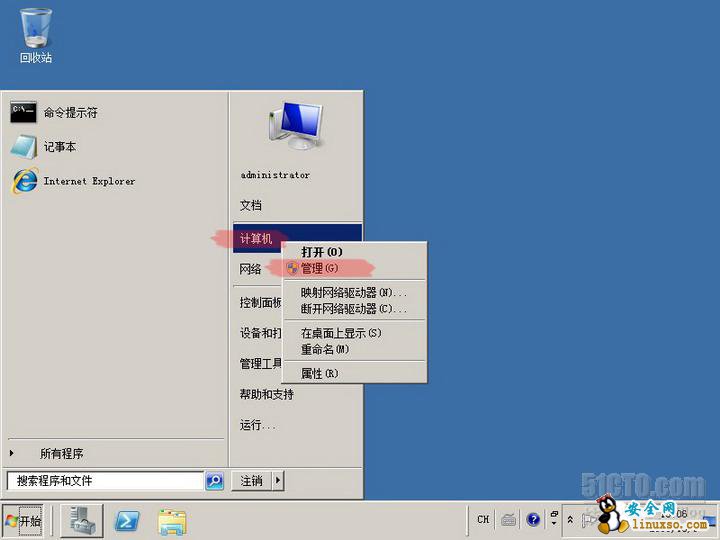Click the blue help icon in language bar
720x540 pixels.
pos(533,520)
